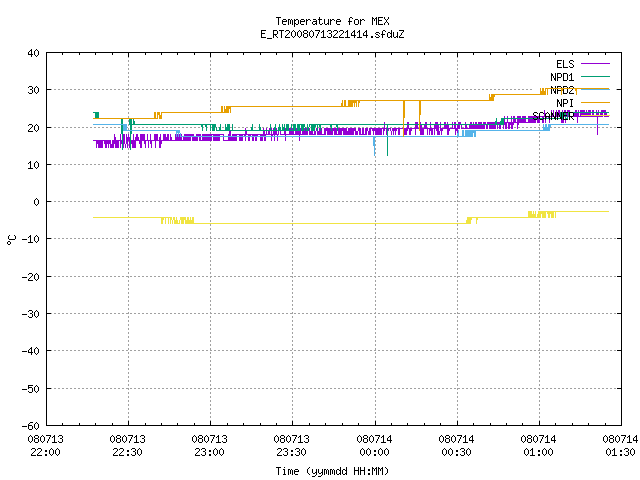Click the y-axis value '-30'

[x=31, y=314]
